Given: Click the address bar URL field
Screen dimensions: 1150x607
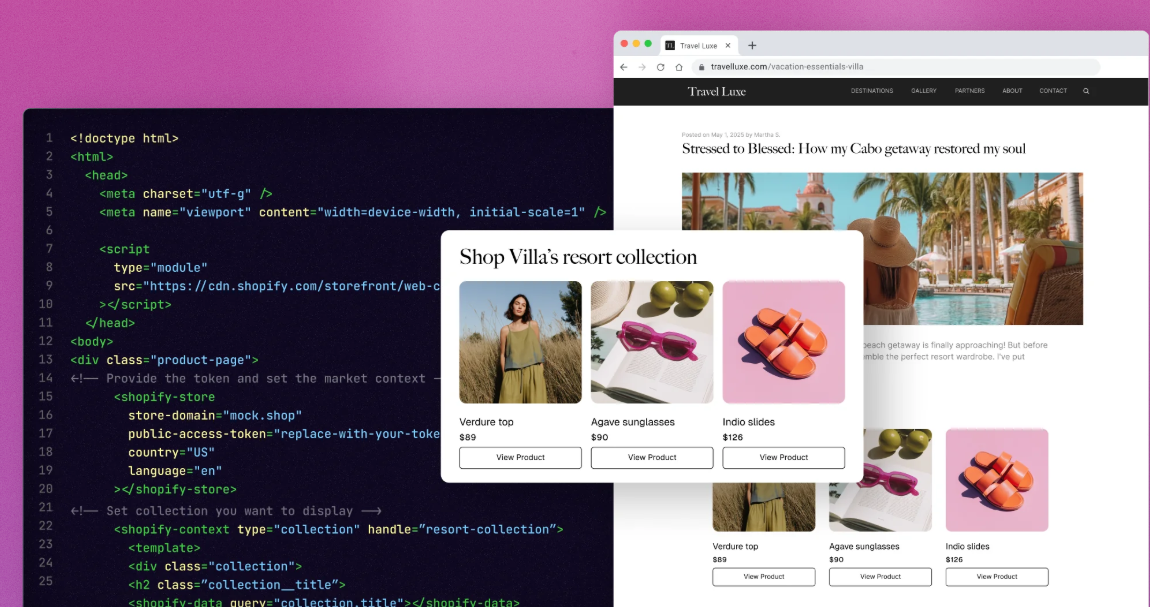Looking at the screenshot, I should pos(895,67).
